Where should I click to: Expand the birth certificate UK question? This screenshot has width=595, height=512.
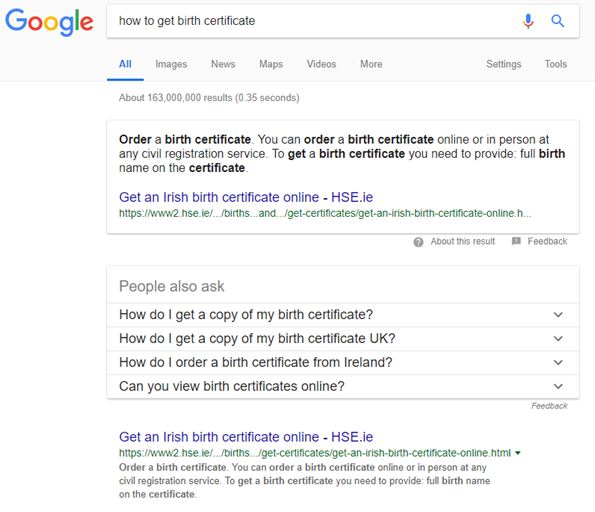click(343, 339)
